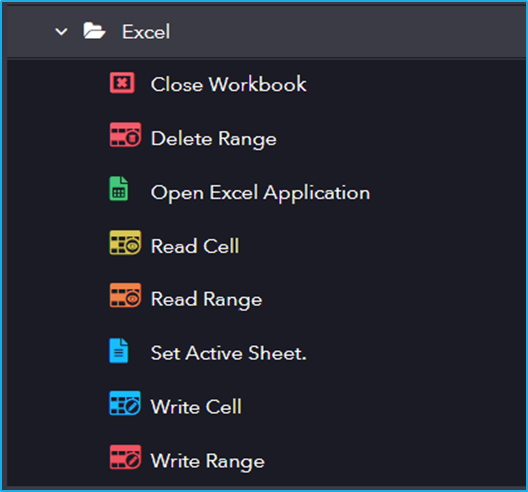
Task: Pick the Read Cell activity text
Action: click(195, 246)
